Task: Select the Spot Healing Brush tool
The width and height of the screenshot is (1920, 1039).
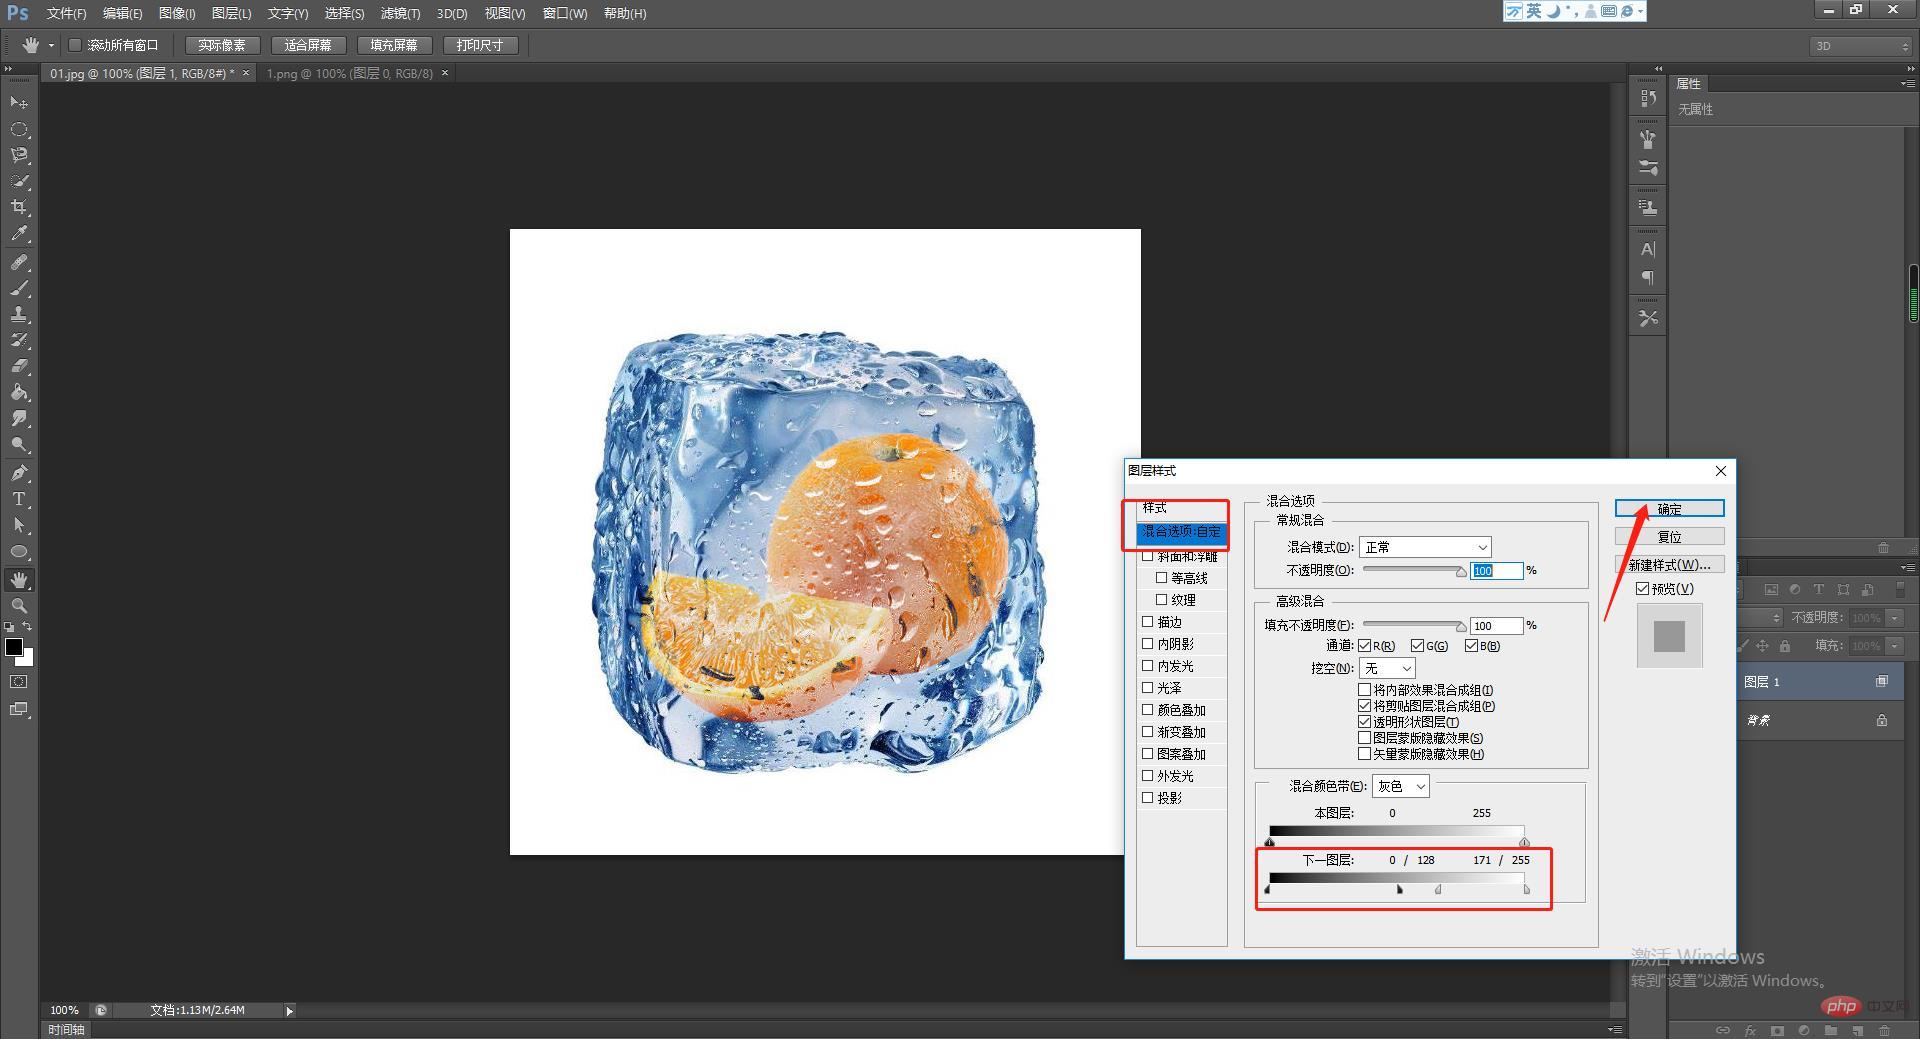Action: (x=19, y=262)
